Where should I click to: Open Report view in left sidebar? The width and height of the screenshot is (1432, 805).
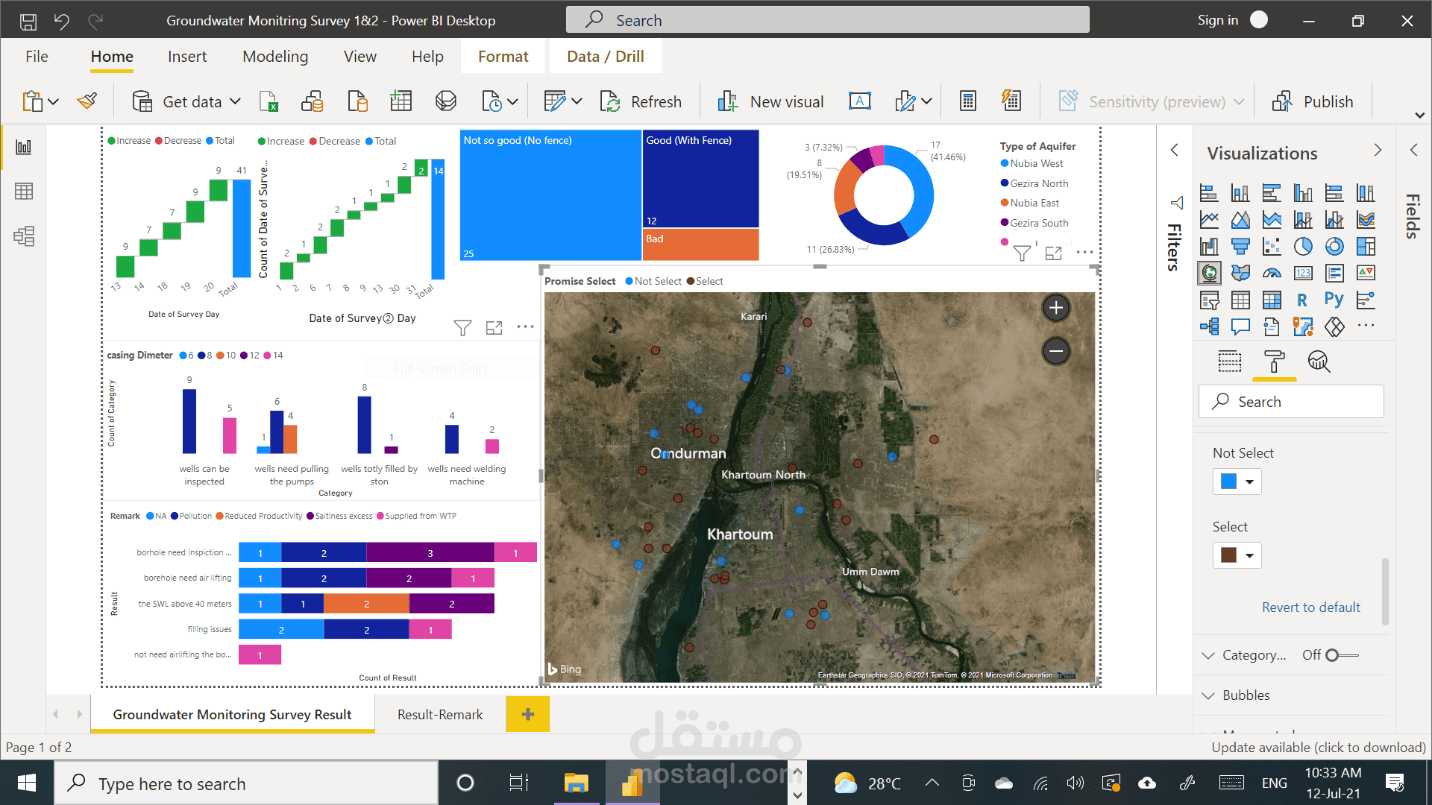coord(24,147)
